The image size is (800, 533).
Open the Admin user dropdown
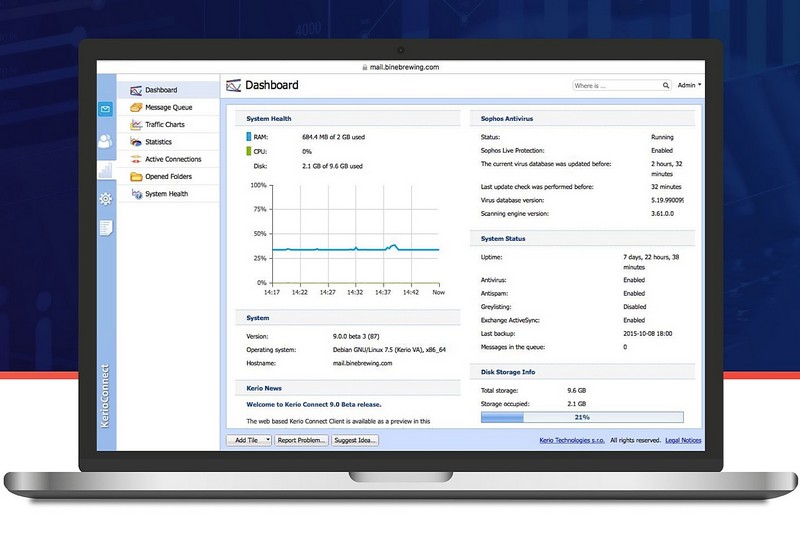(689, 85)
